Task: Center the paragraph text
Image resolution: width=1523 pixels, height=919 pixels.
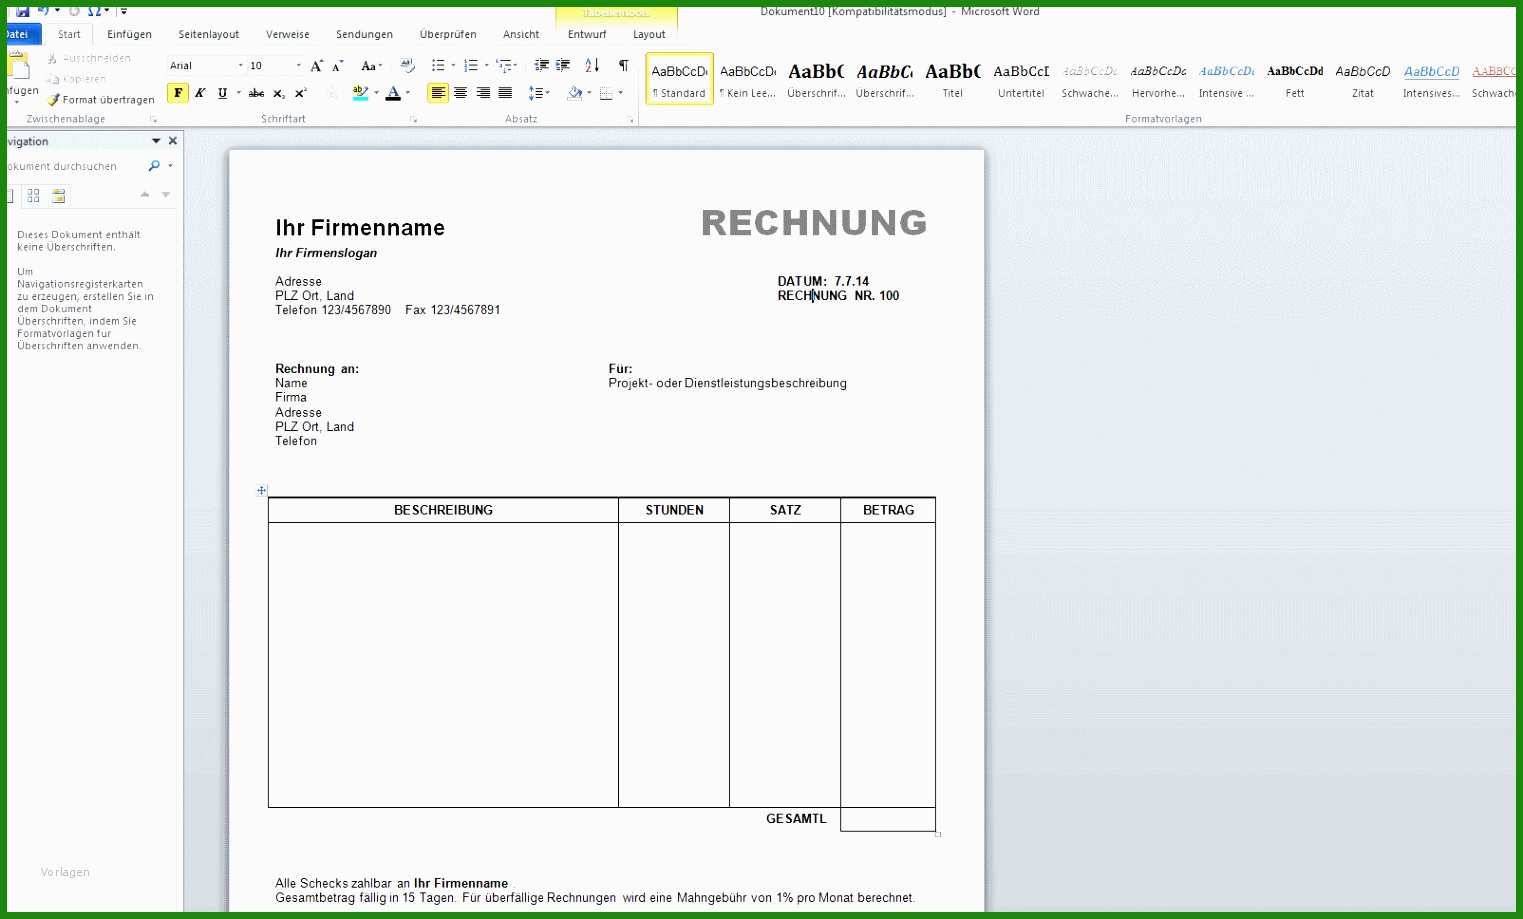Action: (460, 93)
